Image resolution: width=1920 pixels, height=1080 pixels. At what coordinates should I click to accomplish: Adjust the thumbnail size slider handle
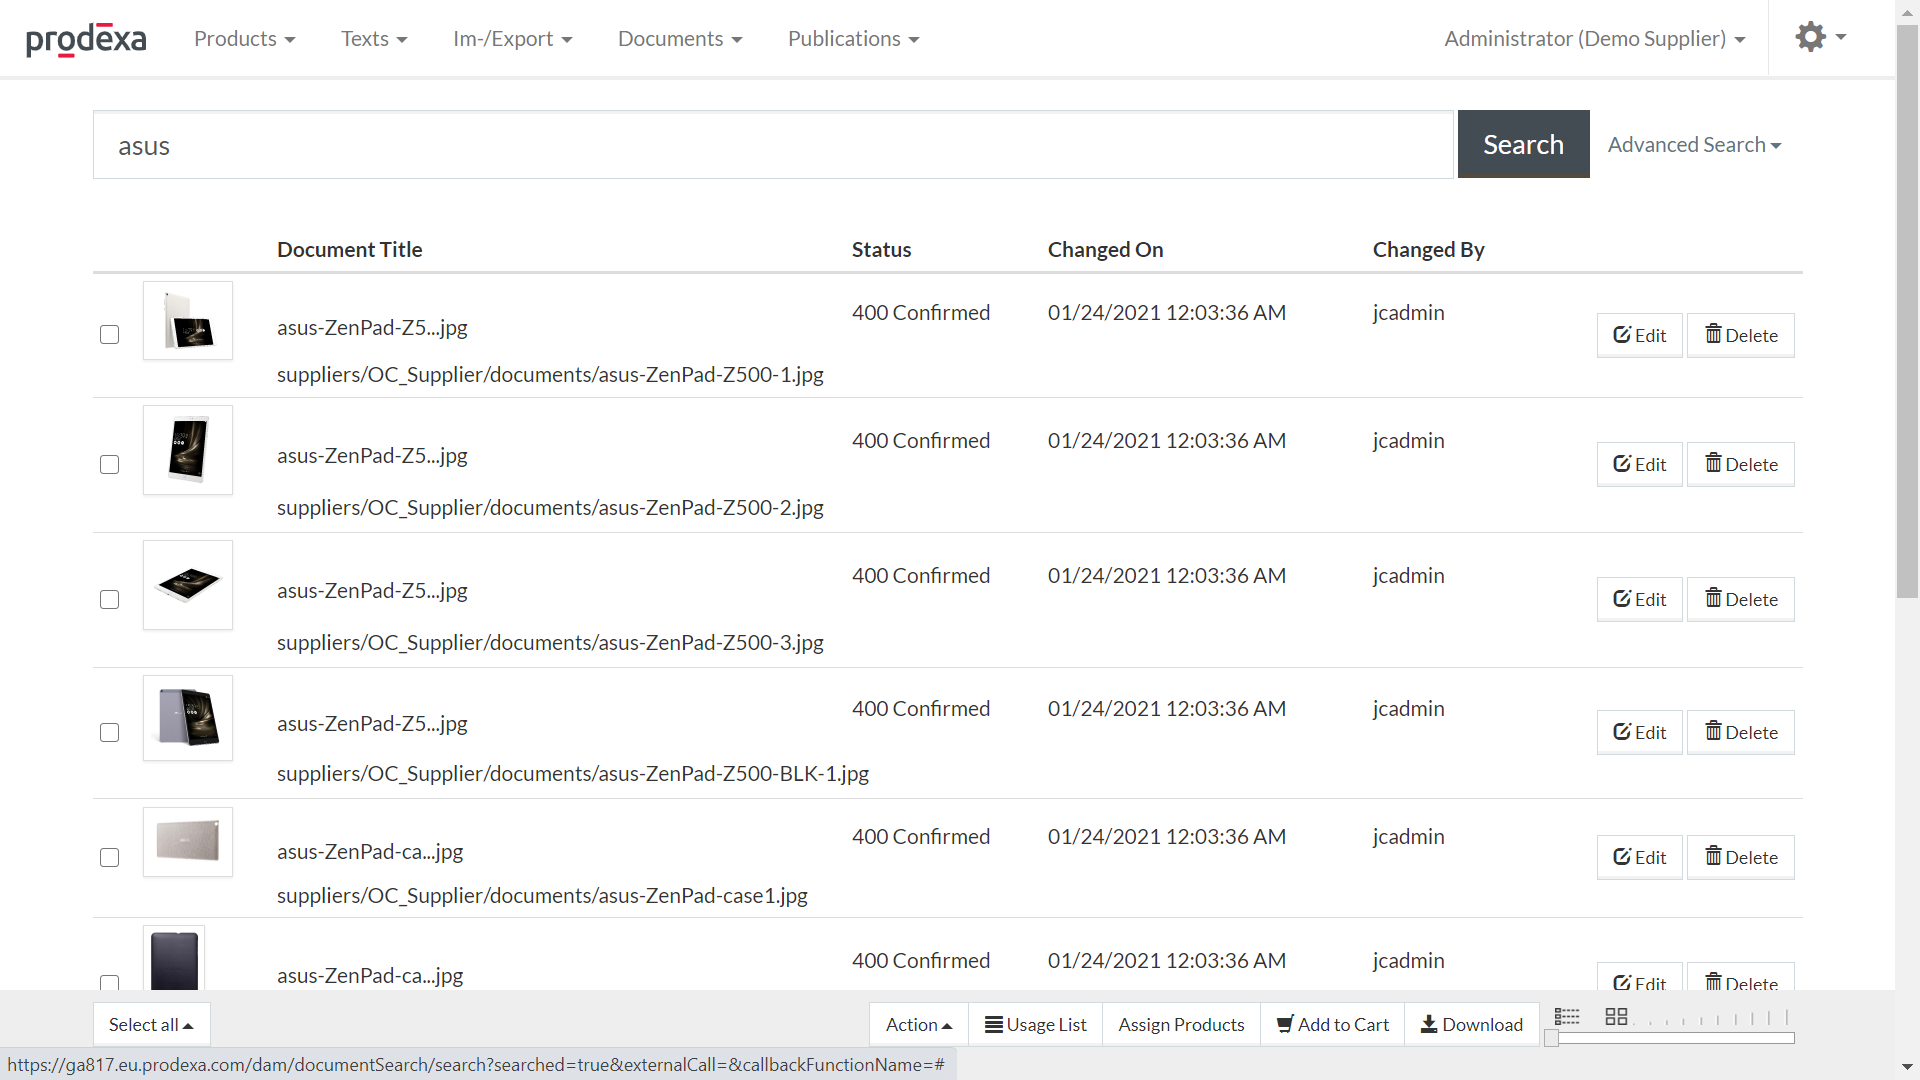coord(1551,1039)
